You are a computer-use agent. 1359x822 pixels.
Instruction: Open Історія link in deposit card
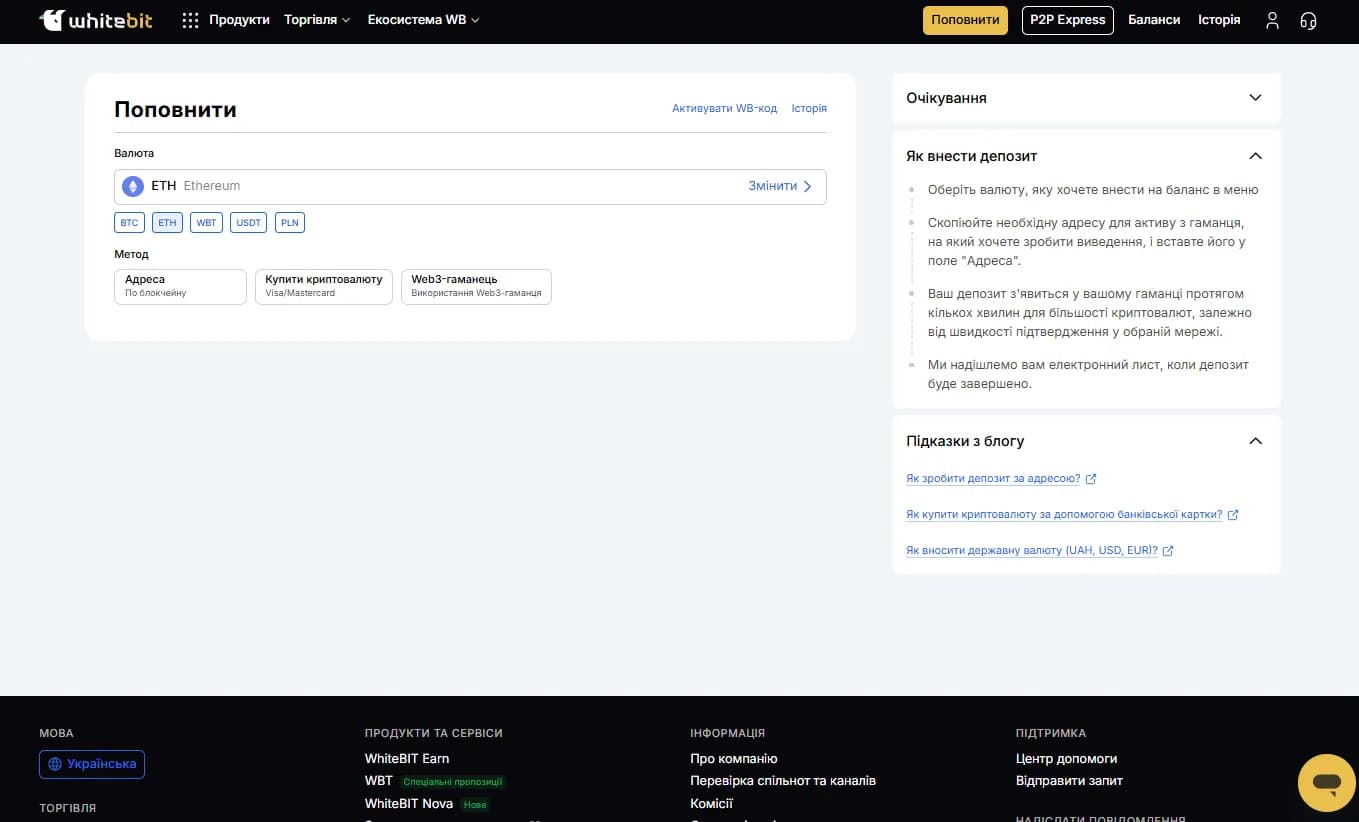coord(809,108)
